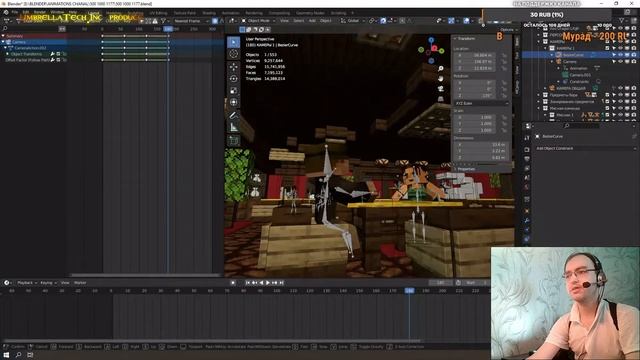640x360 pixels.
Task: Click the blue Z axis on navigation gizmo
Action: [431, 40]
